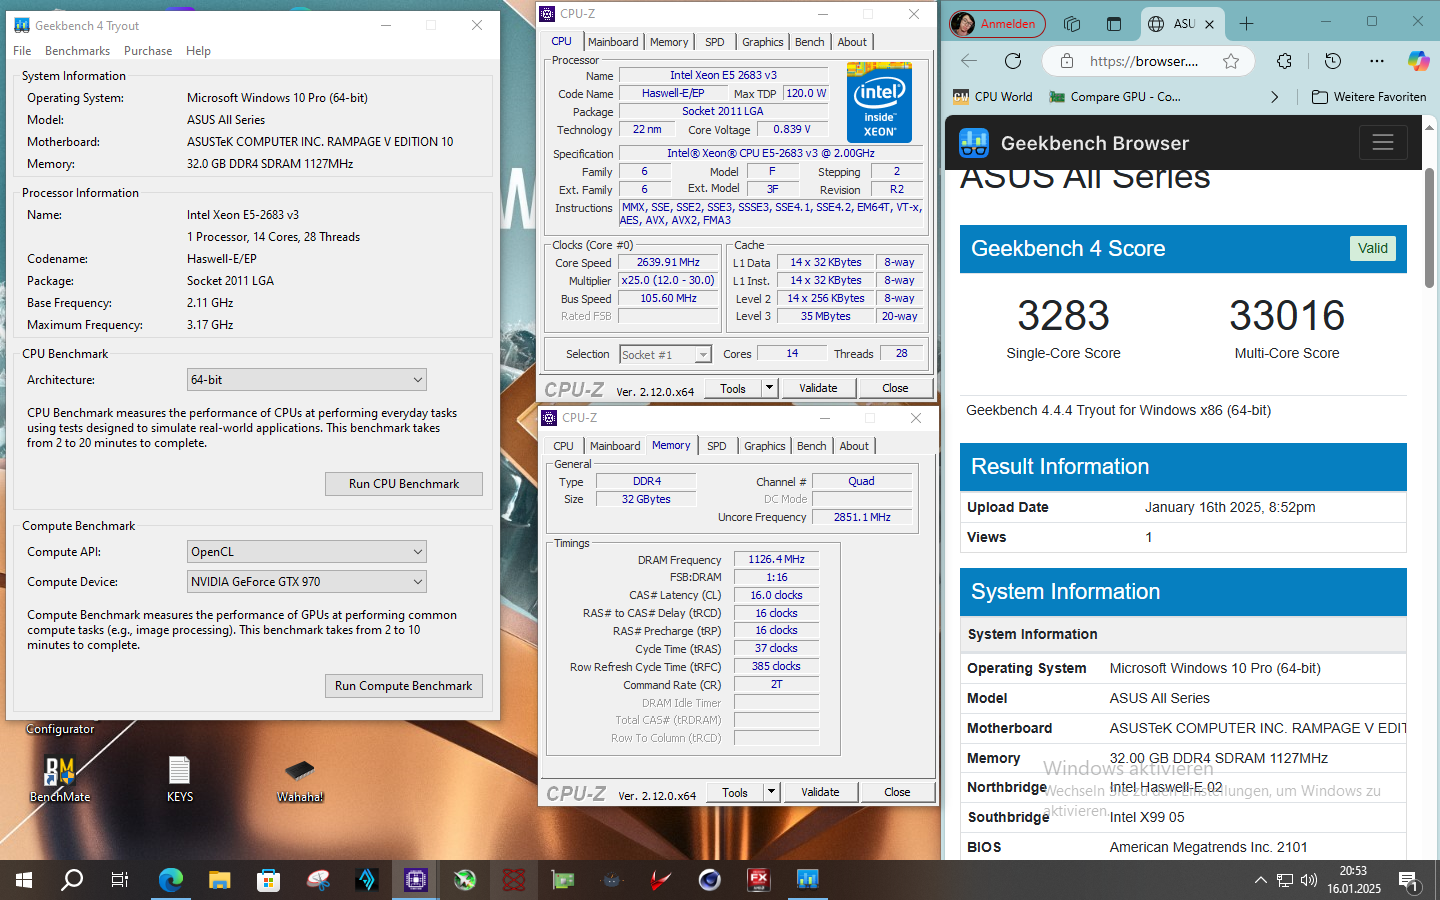The image size is (1440, 900).
Task: Open the Wahaha! desktop shortcut
Action: tap(300, 781)
